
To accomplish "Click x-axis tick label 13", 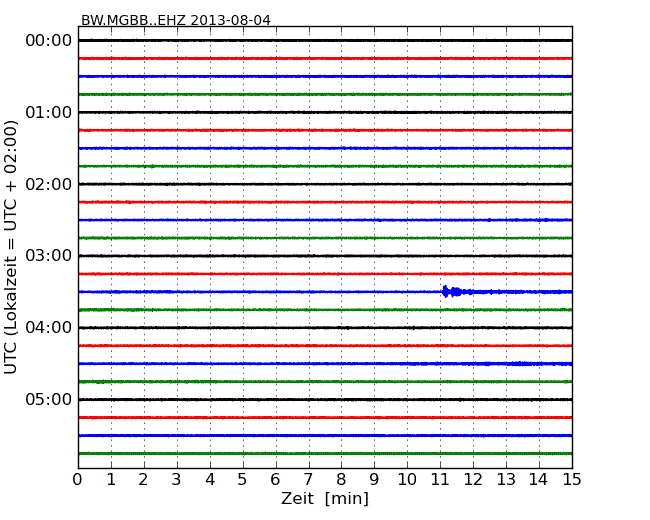I will tap(506, 480).
